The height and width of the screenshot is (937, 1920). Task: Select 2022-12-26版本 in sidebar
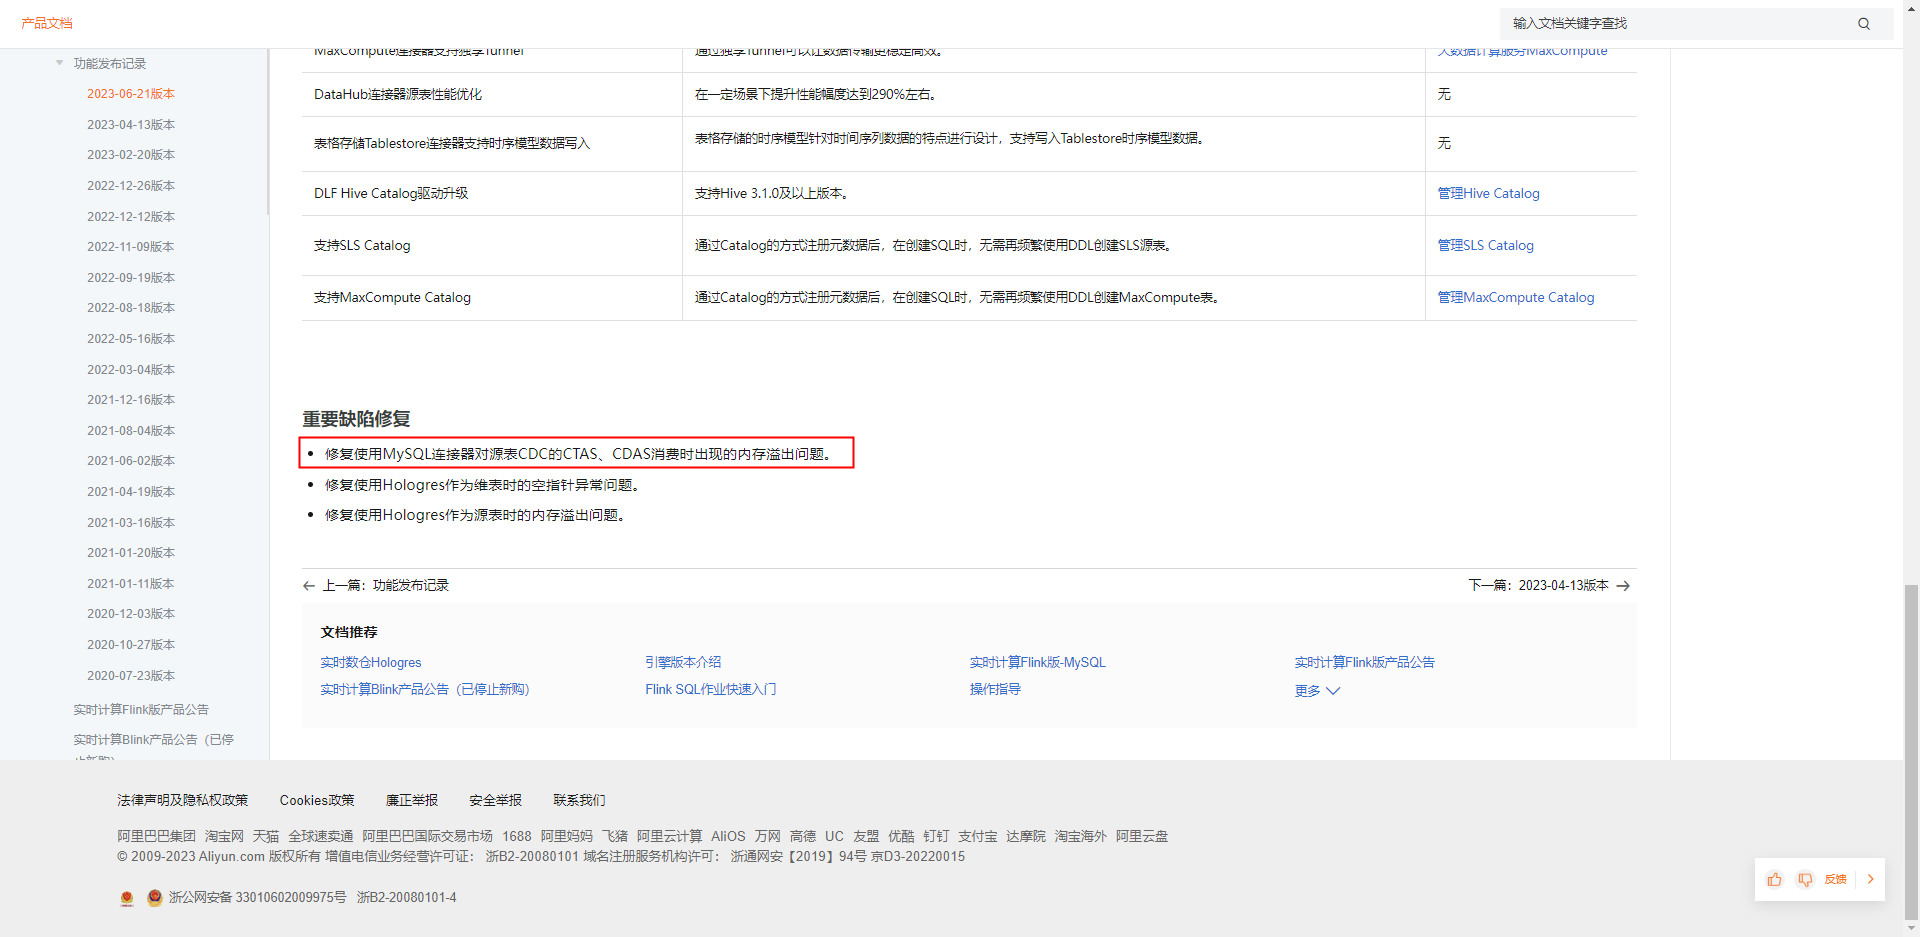click(x=131, y=186)
